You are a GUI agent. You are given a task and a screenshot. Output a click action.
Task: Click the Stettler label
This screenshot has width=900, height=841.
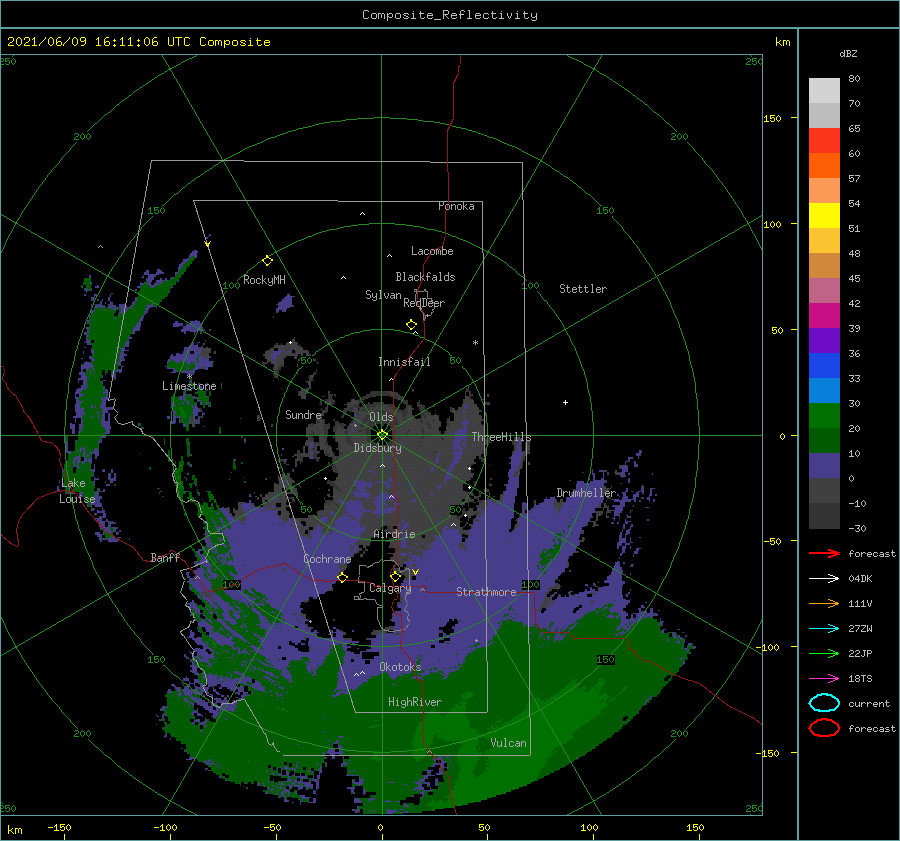583,289
